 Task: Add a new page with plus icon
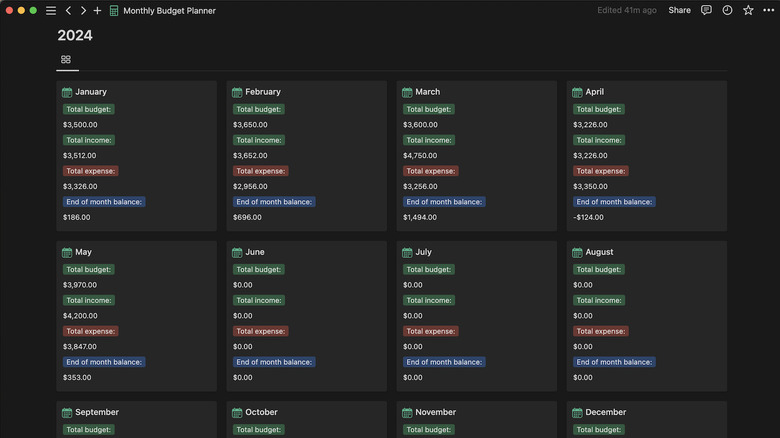pyautogui.click(x=97, y=11)
